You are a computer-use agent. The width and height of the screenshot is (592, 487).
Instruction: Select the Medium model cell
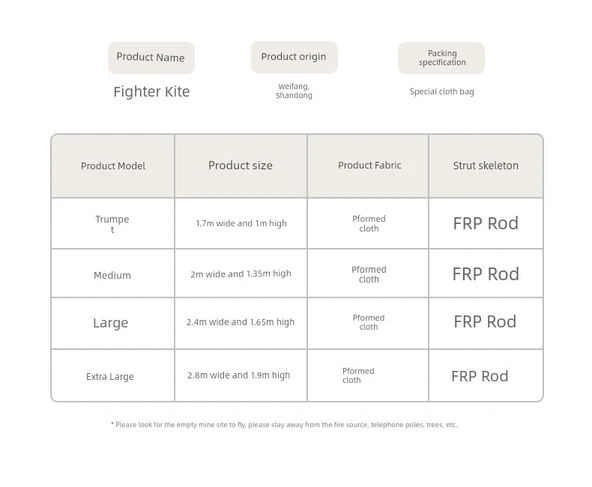coord(113,274)
